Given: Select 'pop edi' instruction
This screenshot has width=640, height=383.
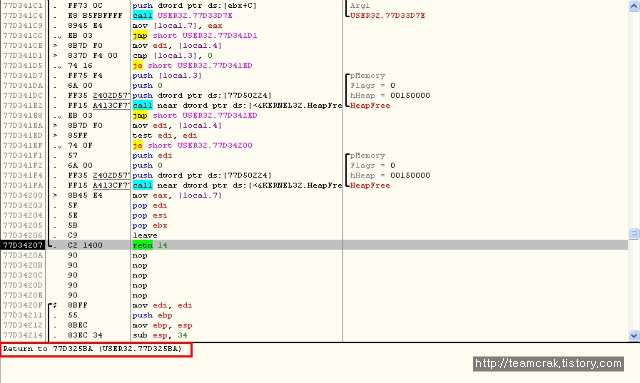Looking at the screenshot, I should click(x=150, y=205).
